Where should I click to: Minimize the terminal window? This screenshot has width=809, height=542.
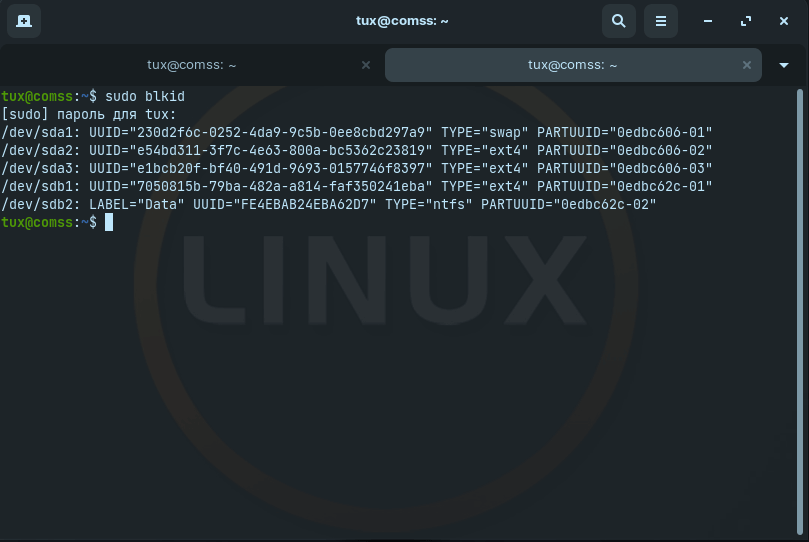(x=708, y=20)
